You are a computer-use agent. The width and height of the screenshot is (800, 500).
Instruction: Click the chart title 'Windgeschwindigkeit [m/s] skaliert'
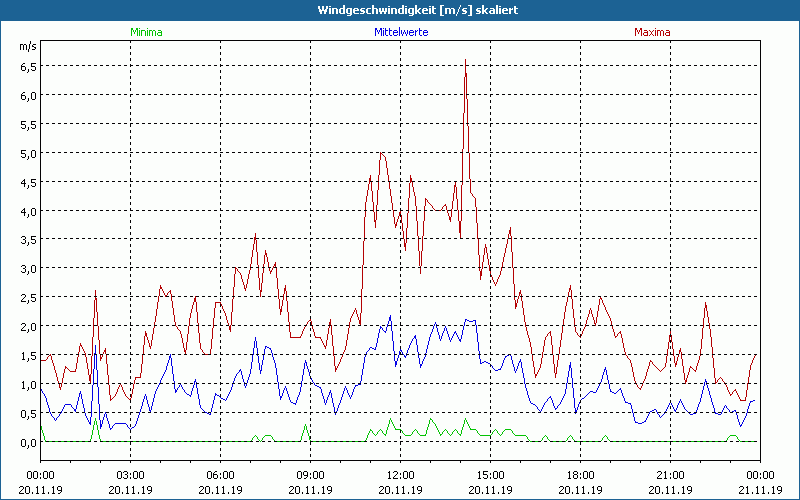[x=418, y=10]
